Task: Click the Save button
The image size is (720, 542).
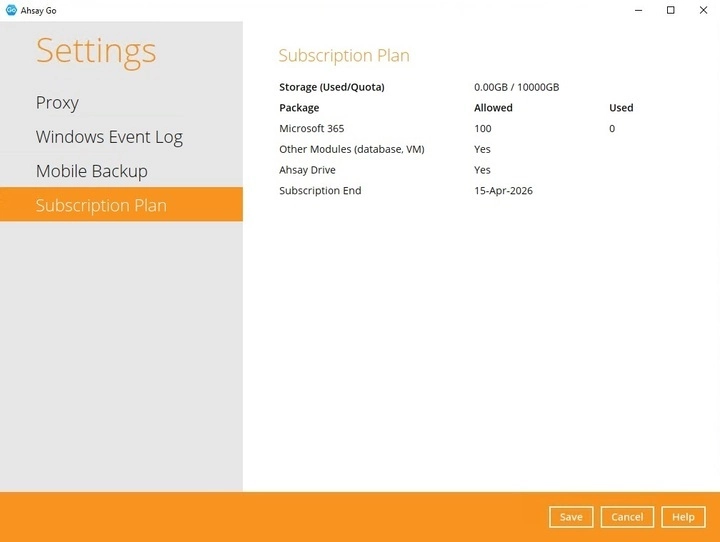Action: [571, 517]
